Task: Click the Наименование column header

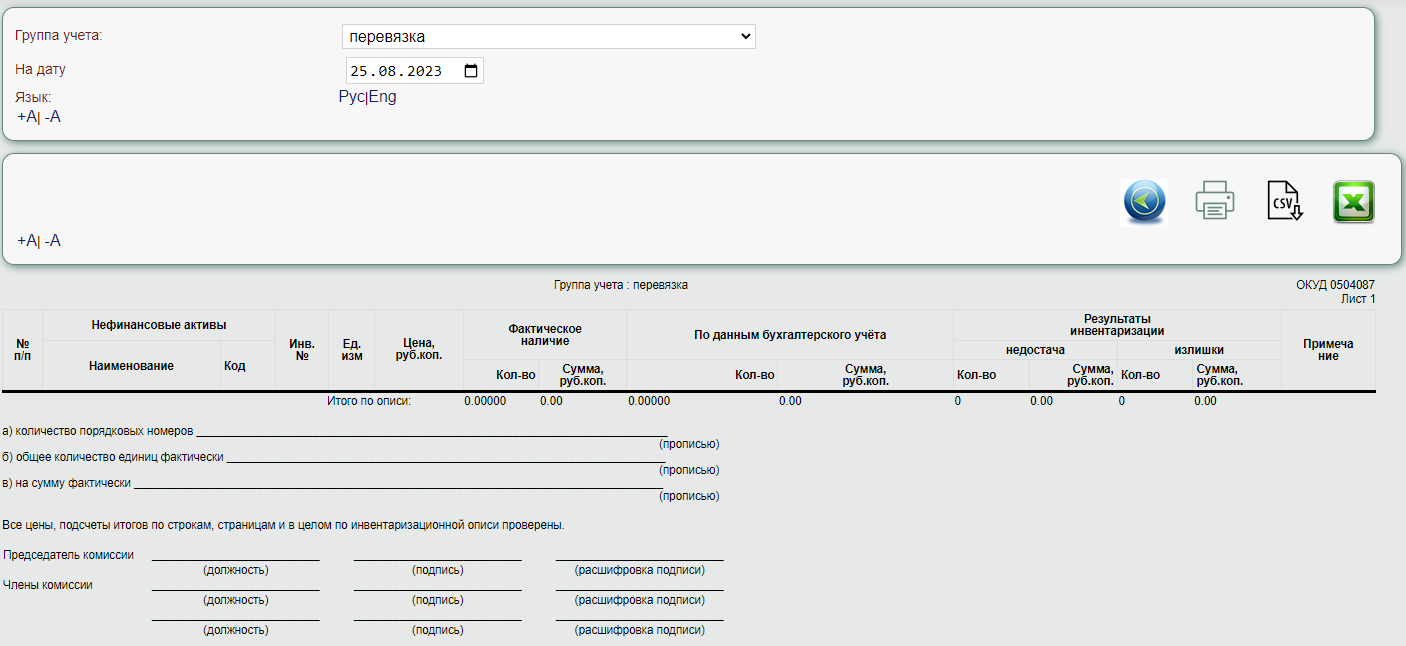Action: 131,366
